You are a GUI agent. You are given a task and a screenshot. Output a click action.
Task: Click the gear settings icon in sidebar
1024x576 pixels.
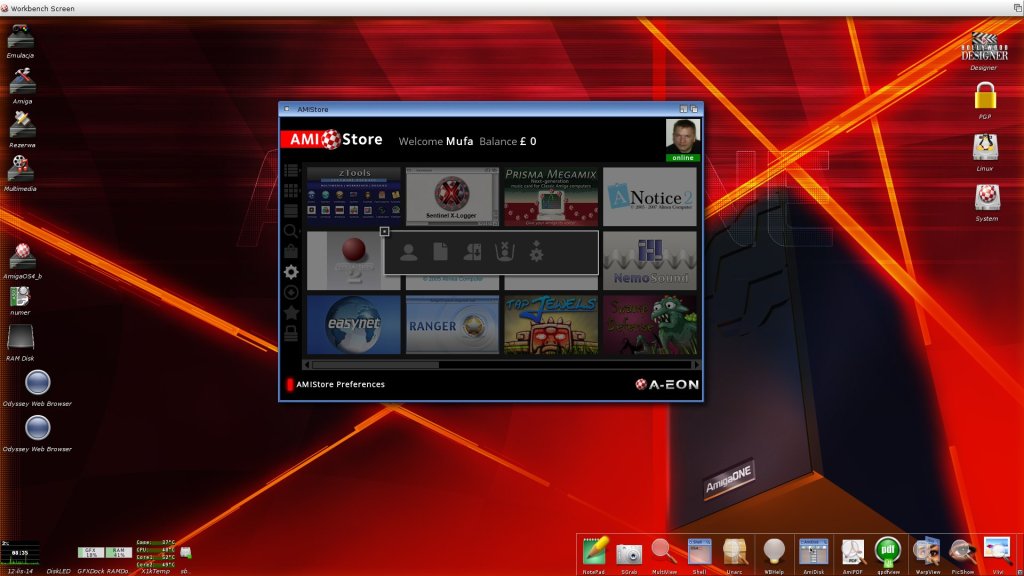291,272
